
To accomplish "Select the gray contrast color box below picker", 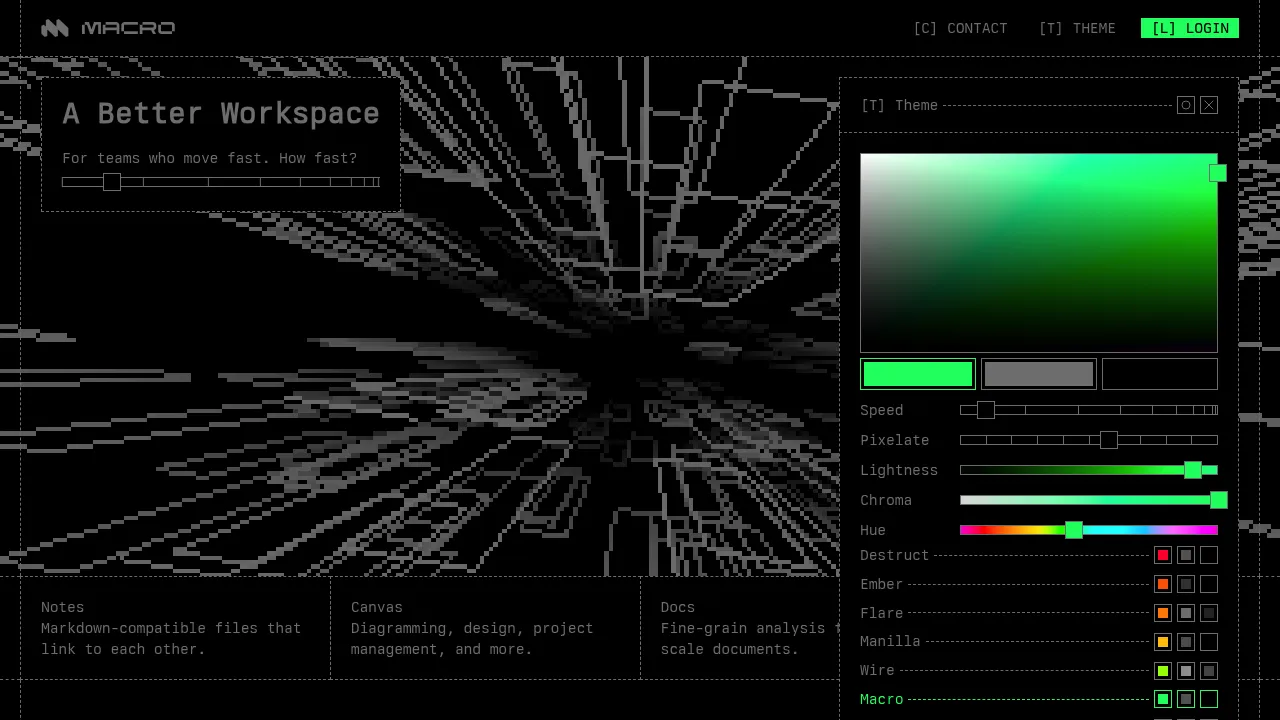I will point(1039,374).
